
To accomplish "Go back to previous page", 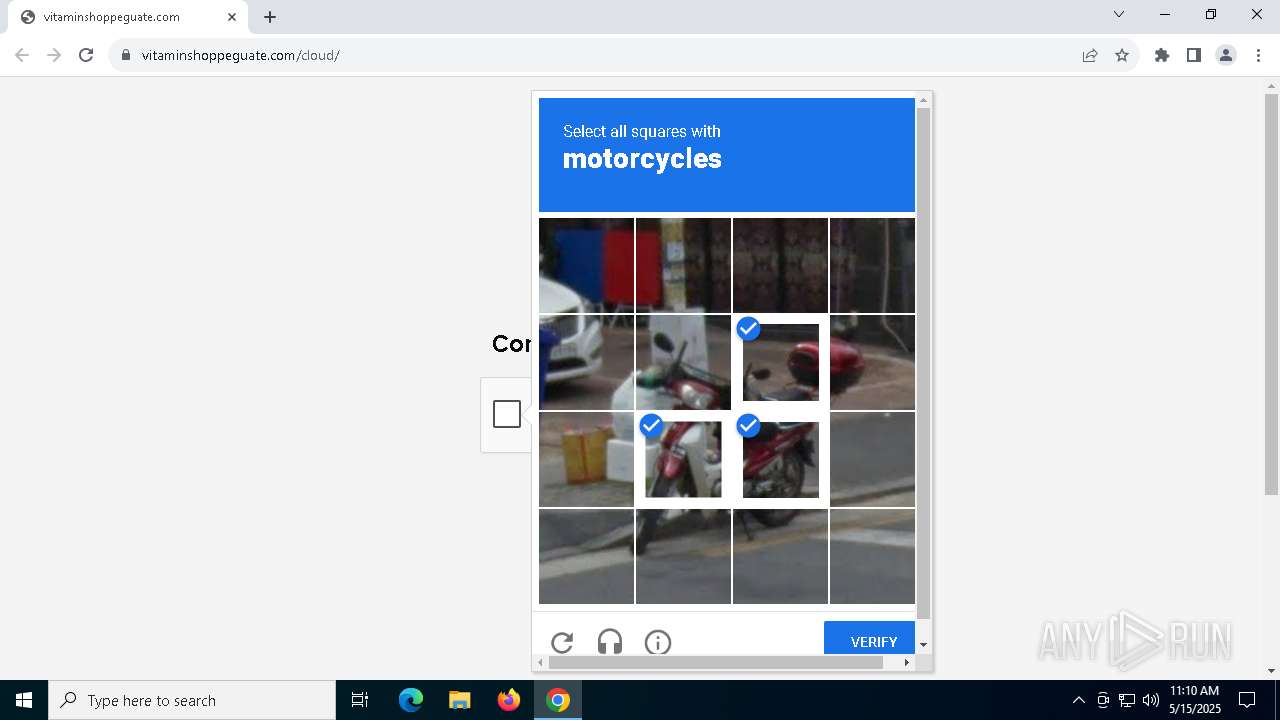I will (22, 55).
